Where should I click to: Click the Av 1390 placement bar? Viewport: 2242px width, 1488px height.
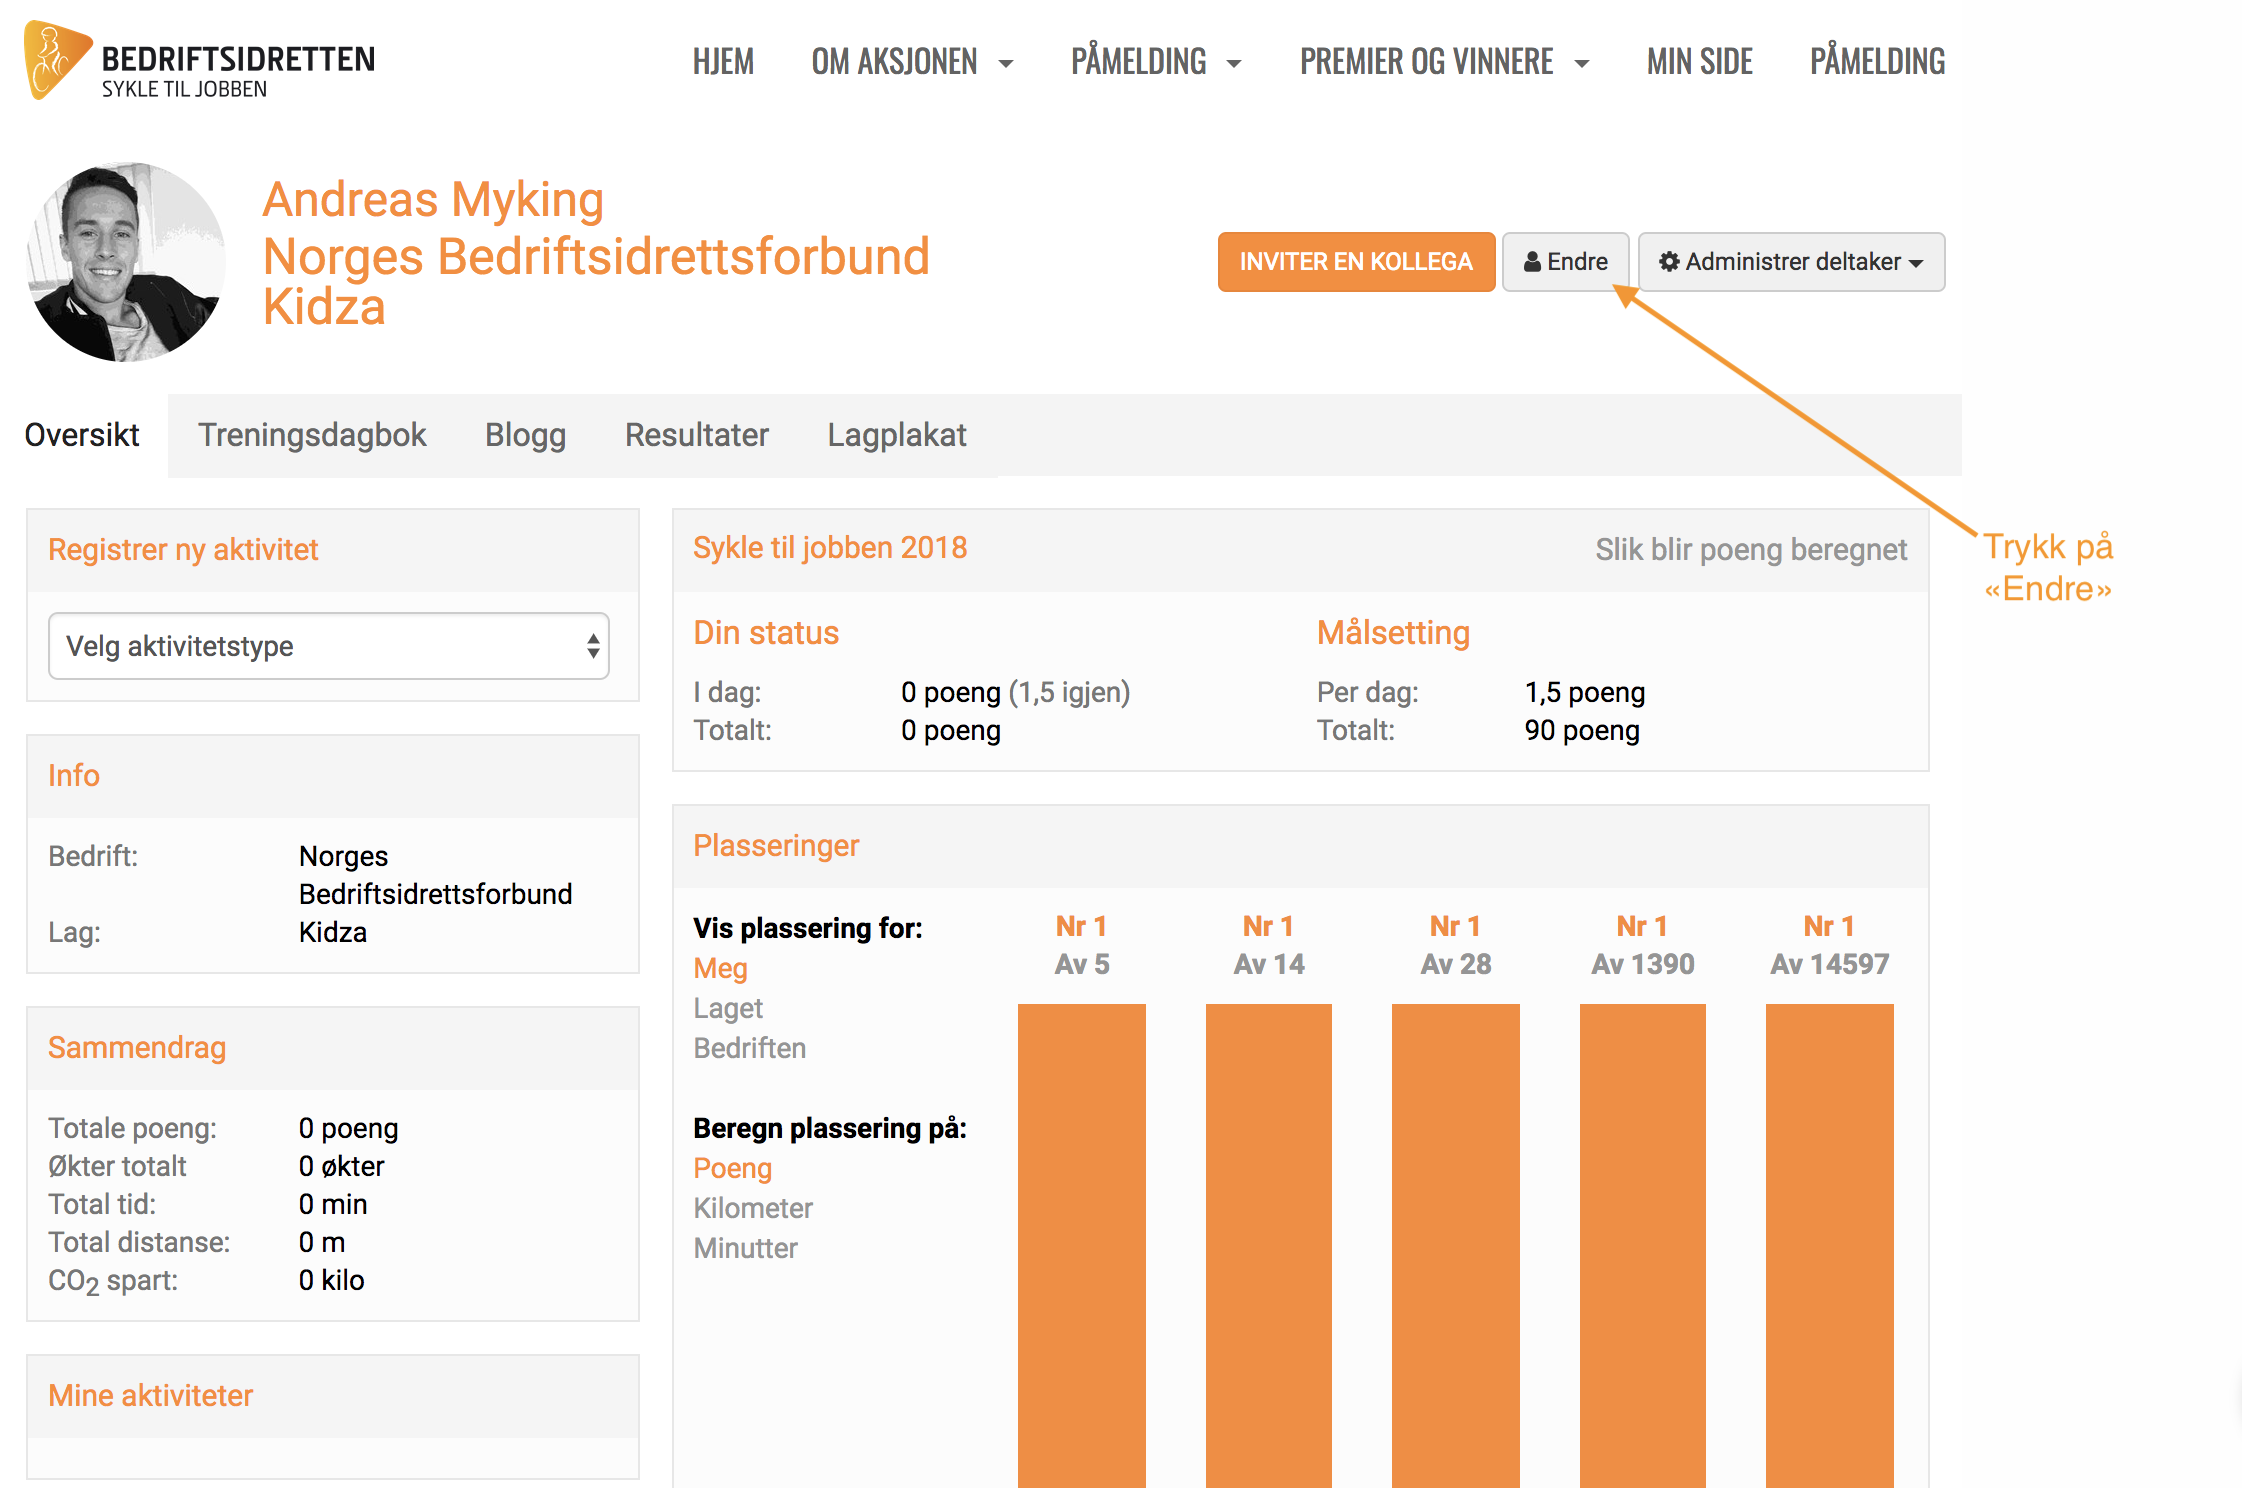1643,1245
